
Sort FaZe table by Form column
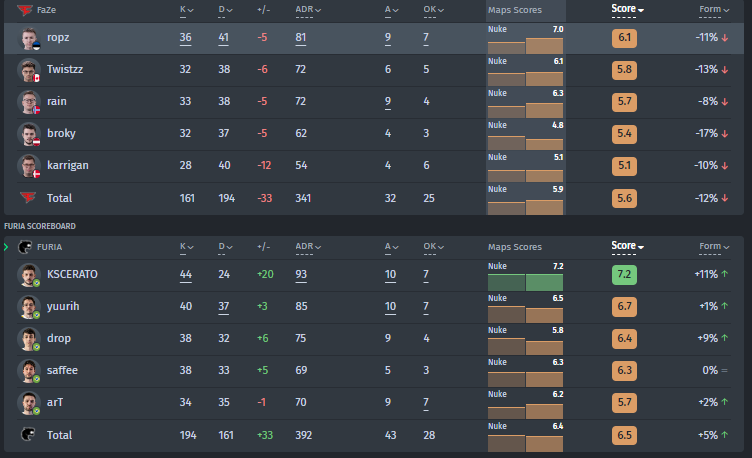pyautogui.click(x=714, y=10)
